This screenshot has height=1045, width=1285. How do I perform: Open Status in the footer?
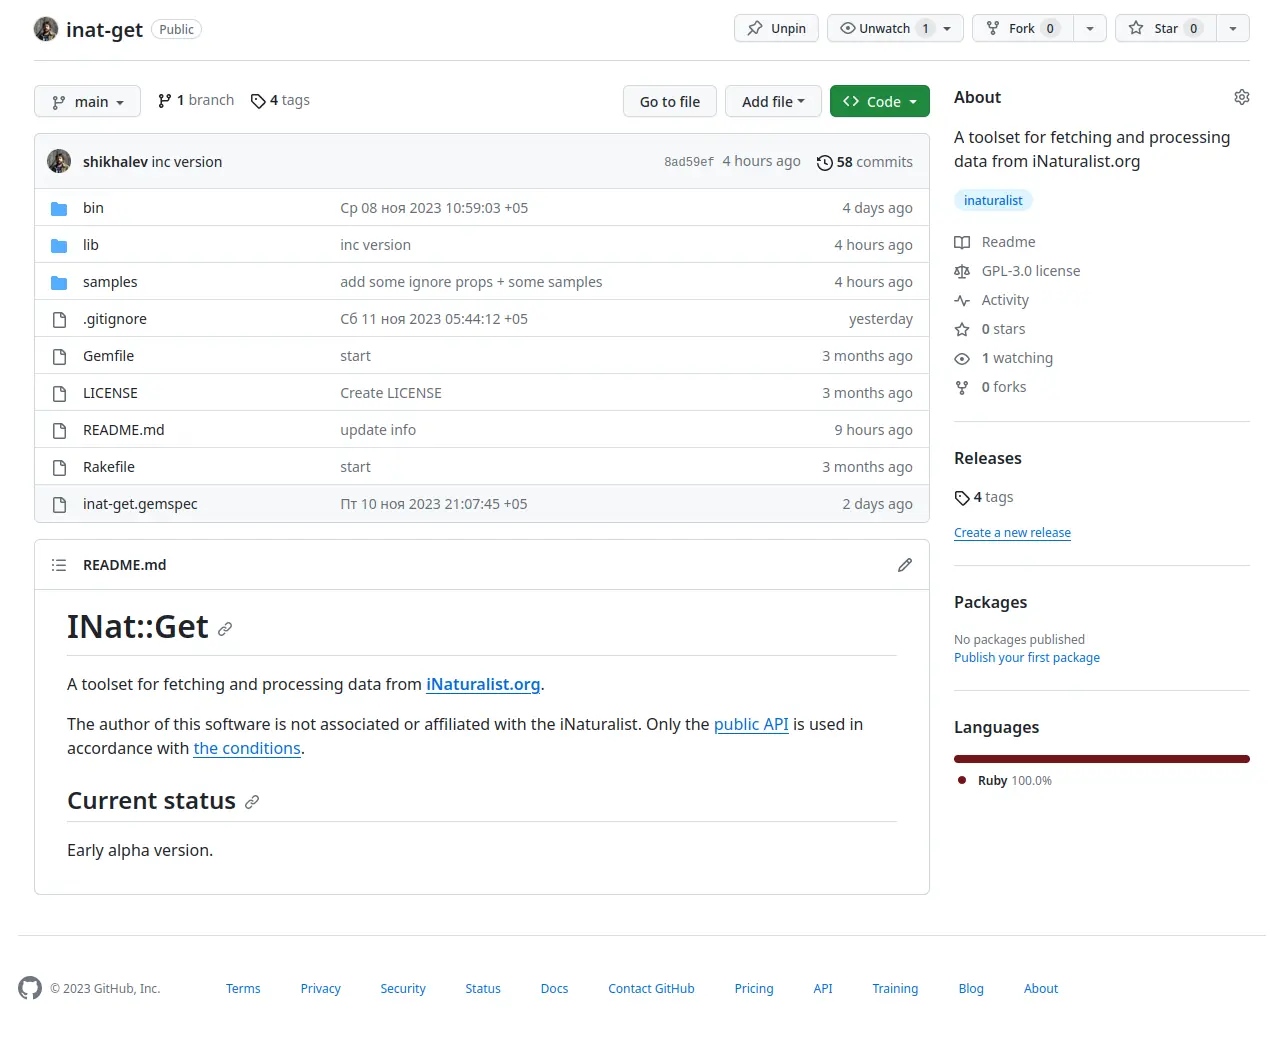pos(483,988)
